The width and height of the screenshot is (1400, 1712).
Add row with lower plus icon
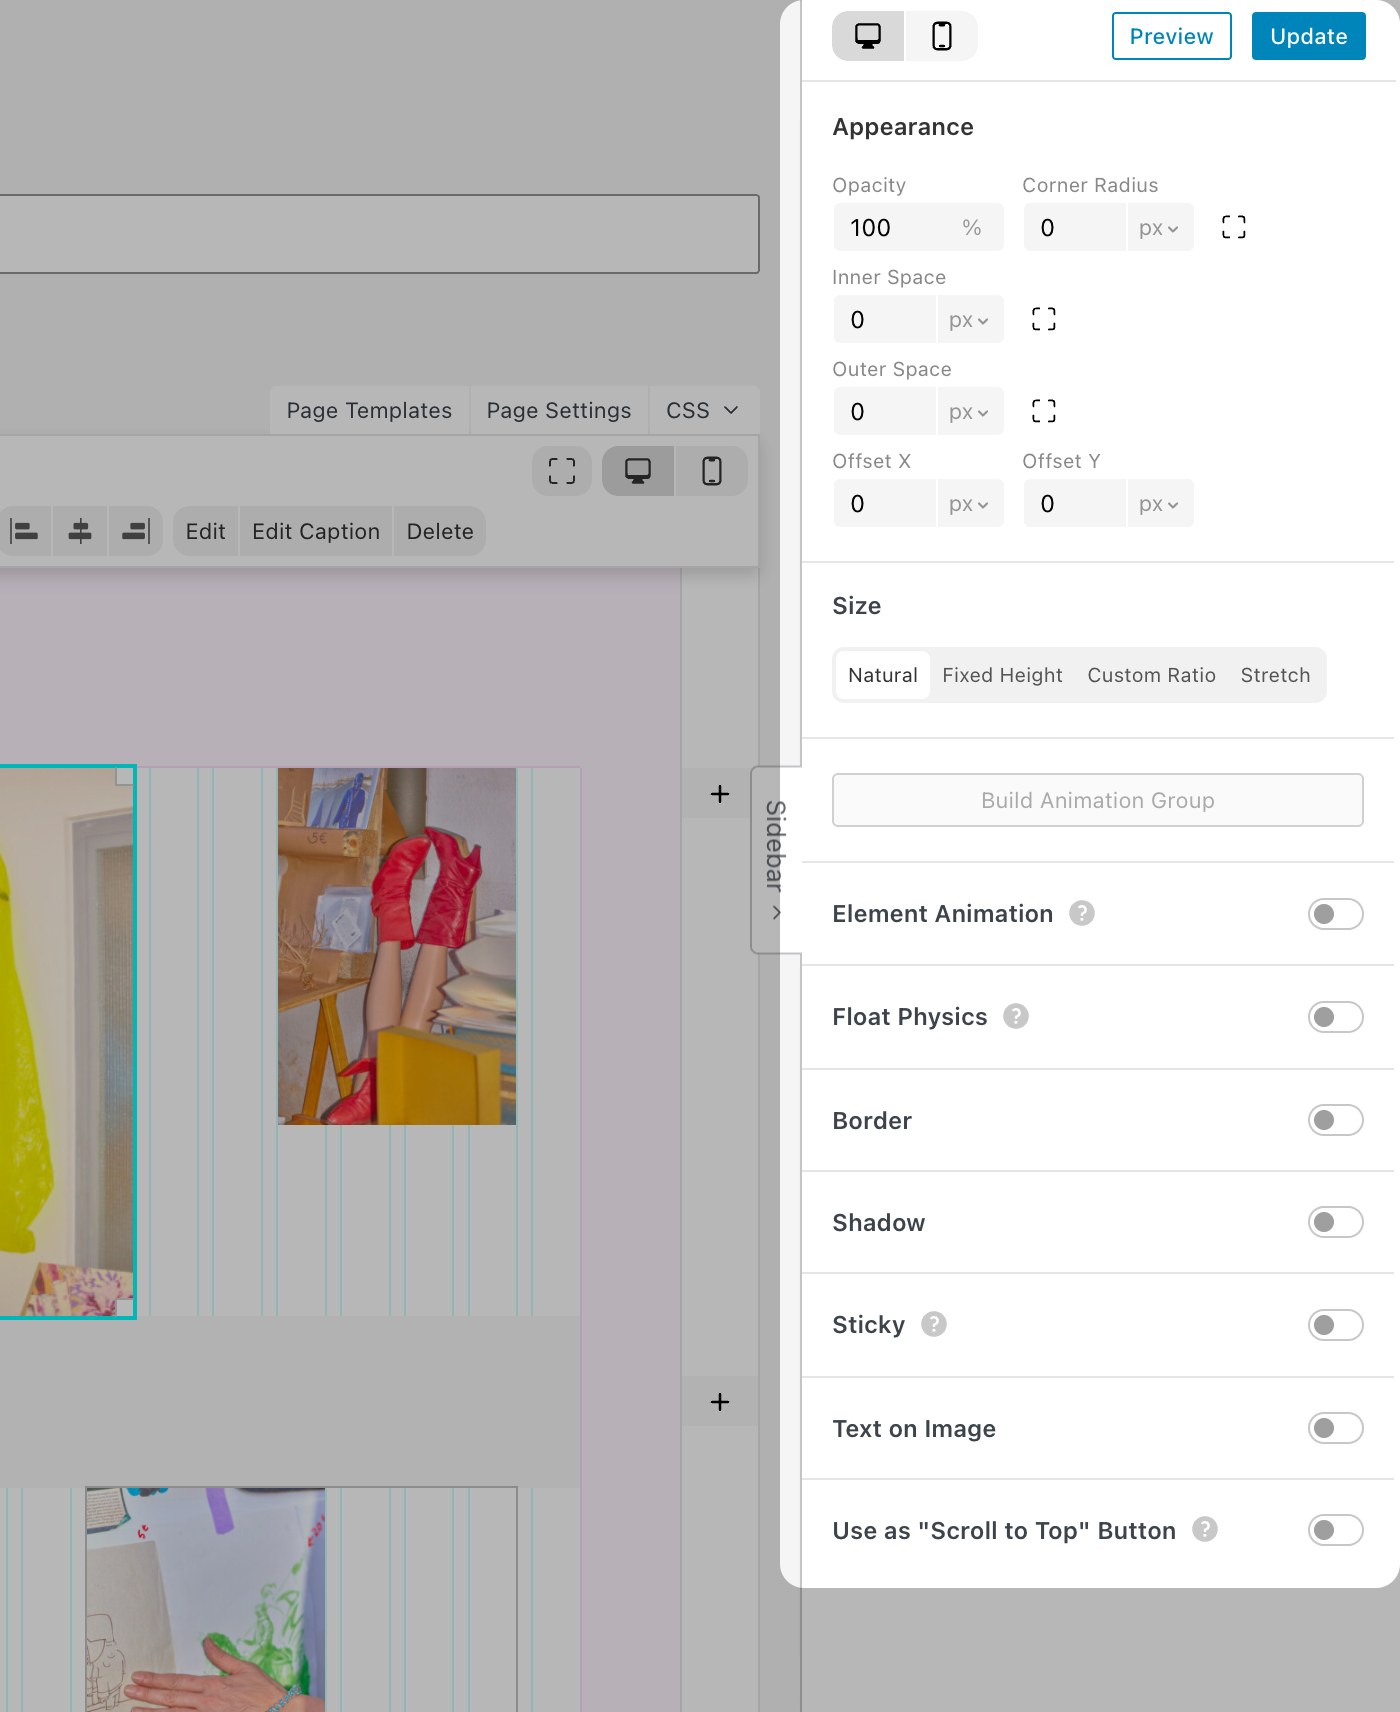[720, 1402]
